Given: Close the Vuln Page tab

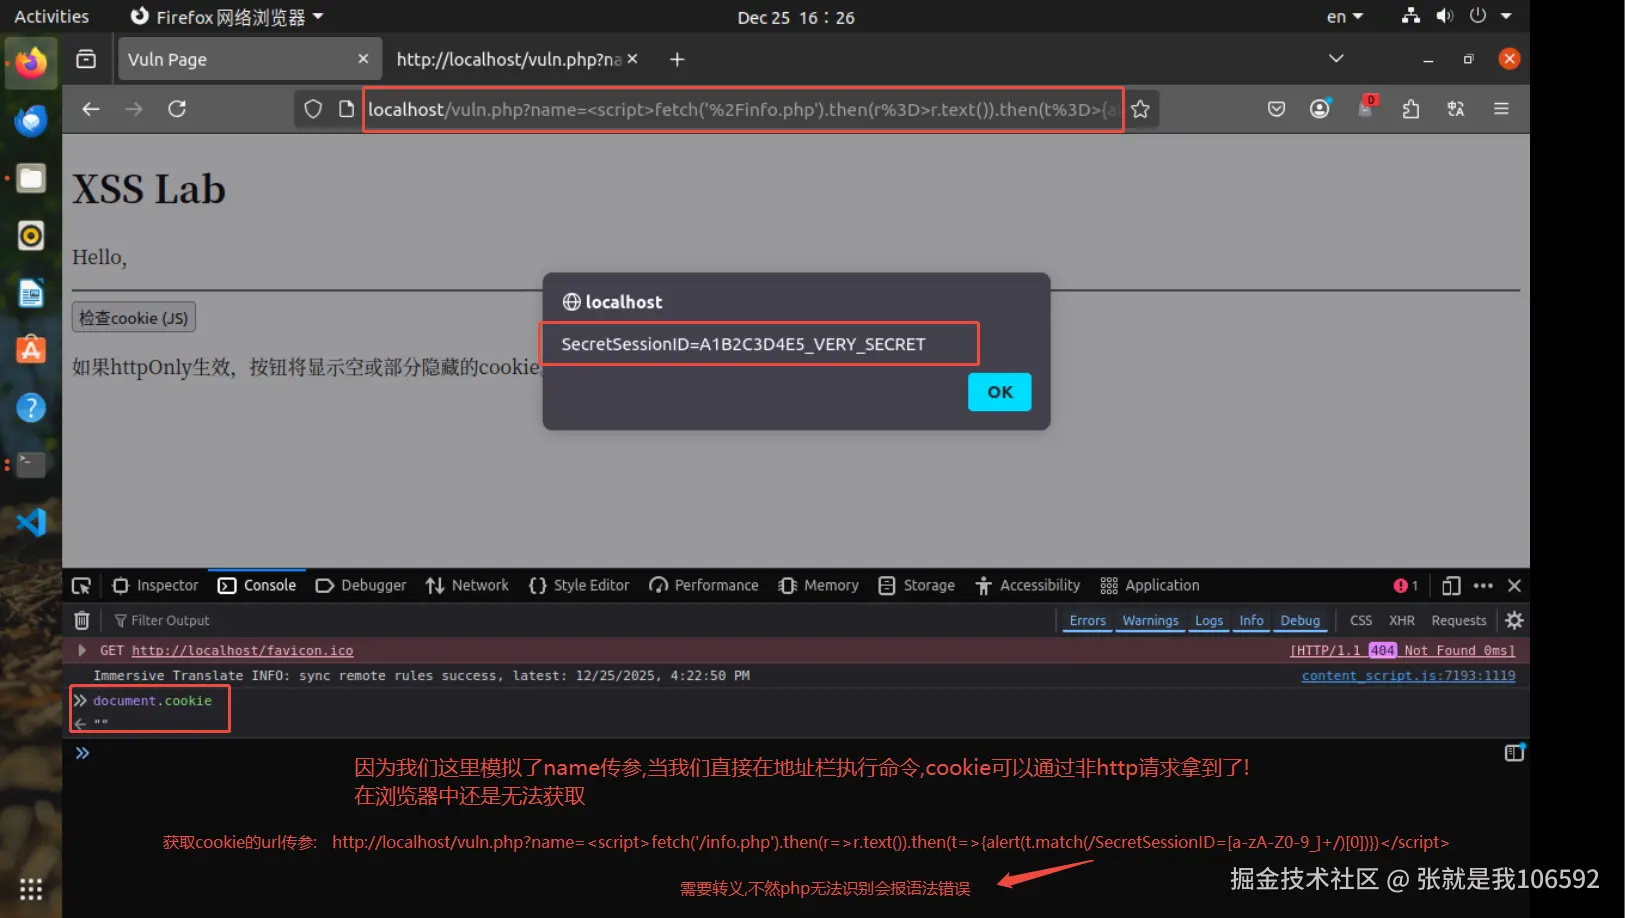Looking at the screenshot, I should (x=363, y=59).
